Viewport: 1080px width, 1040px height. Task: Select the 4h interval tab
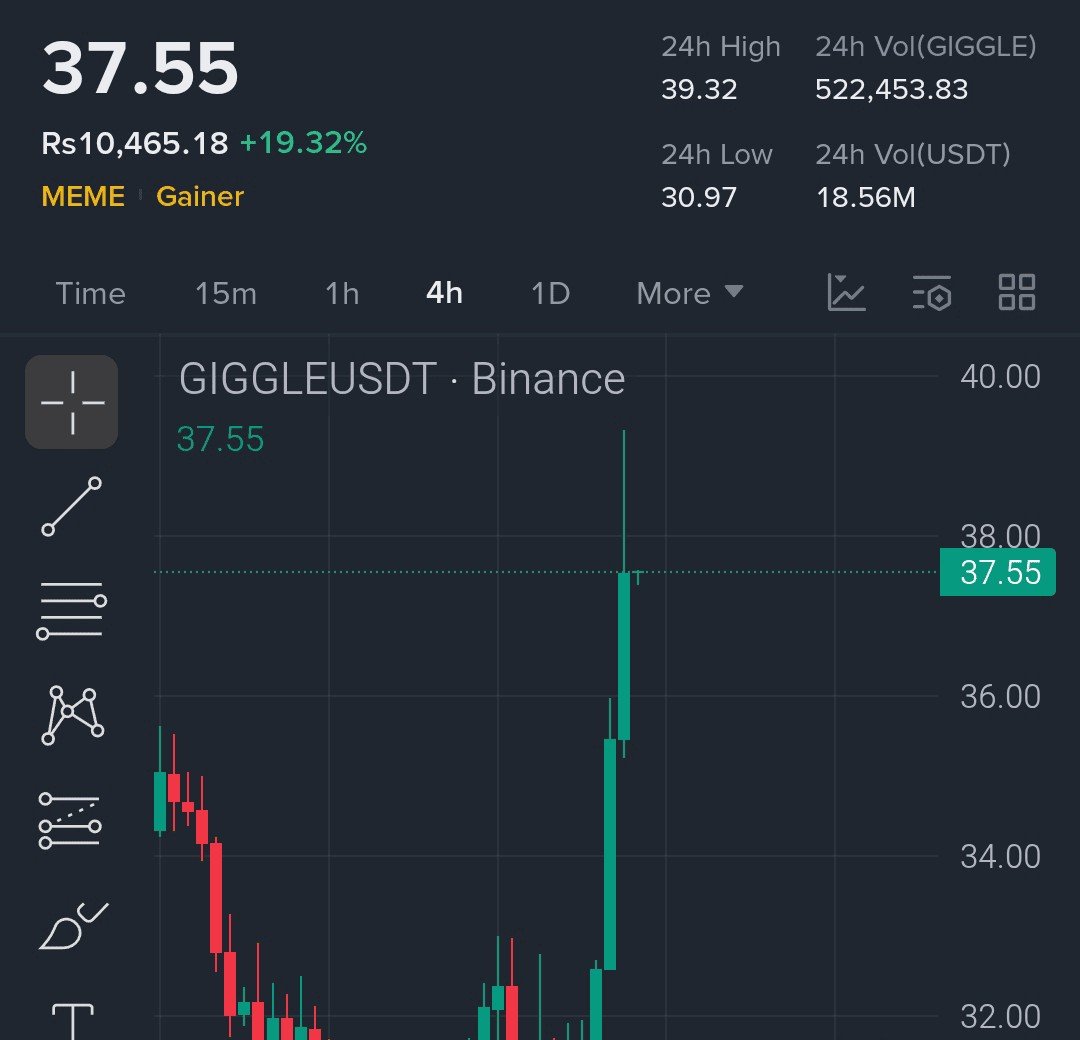coord(444,293)
